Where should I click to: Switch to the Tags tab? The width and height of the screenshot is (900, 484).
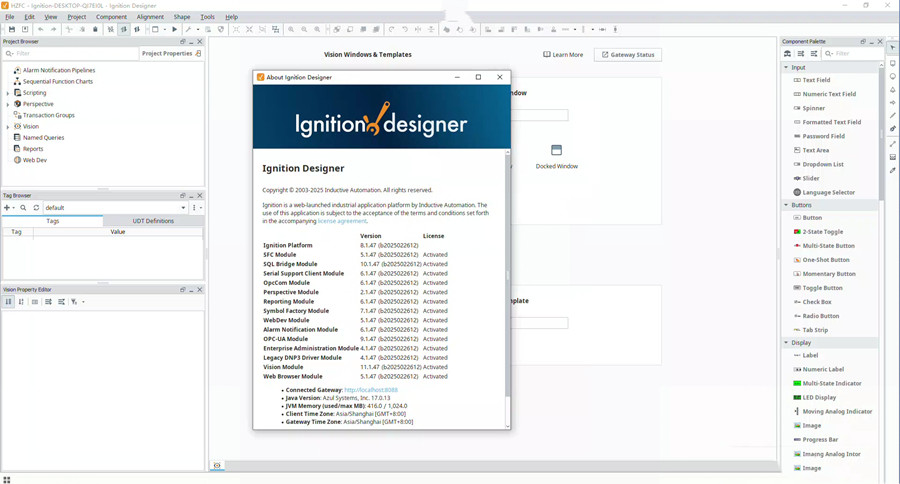pos(52,221)
